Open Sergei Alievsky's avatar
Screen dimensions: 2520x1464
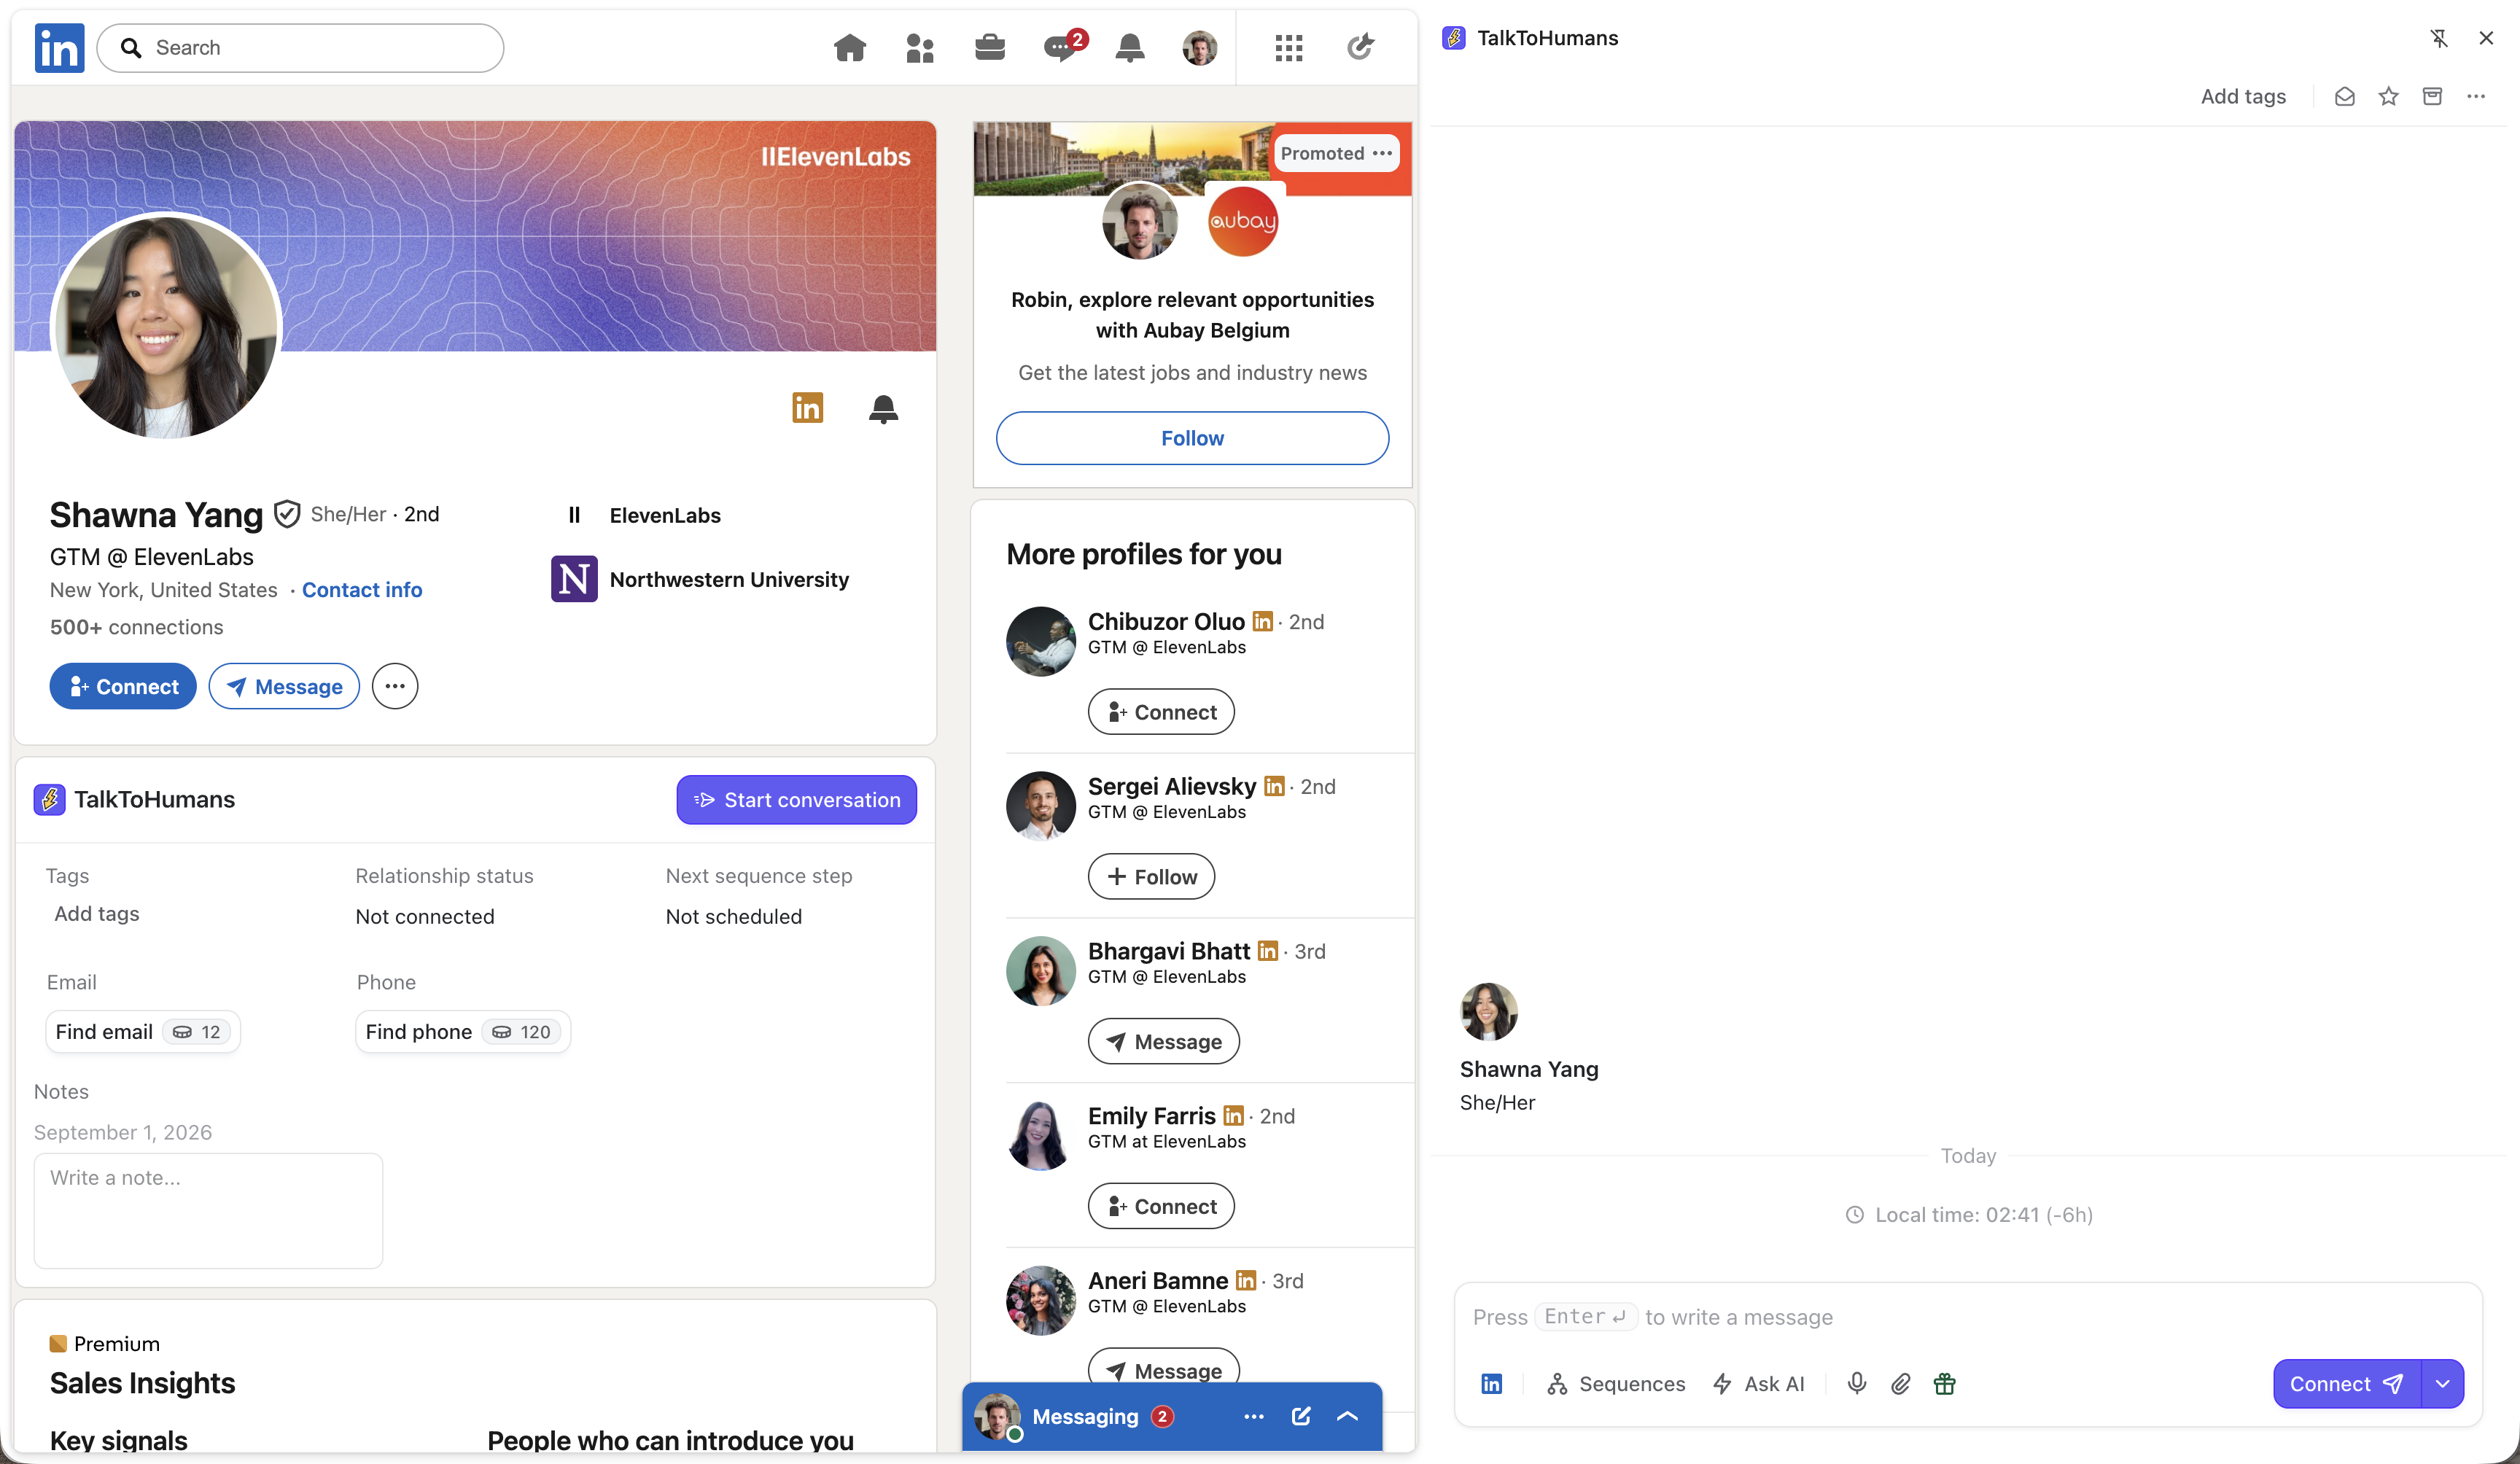1040,805
